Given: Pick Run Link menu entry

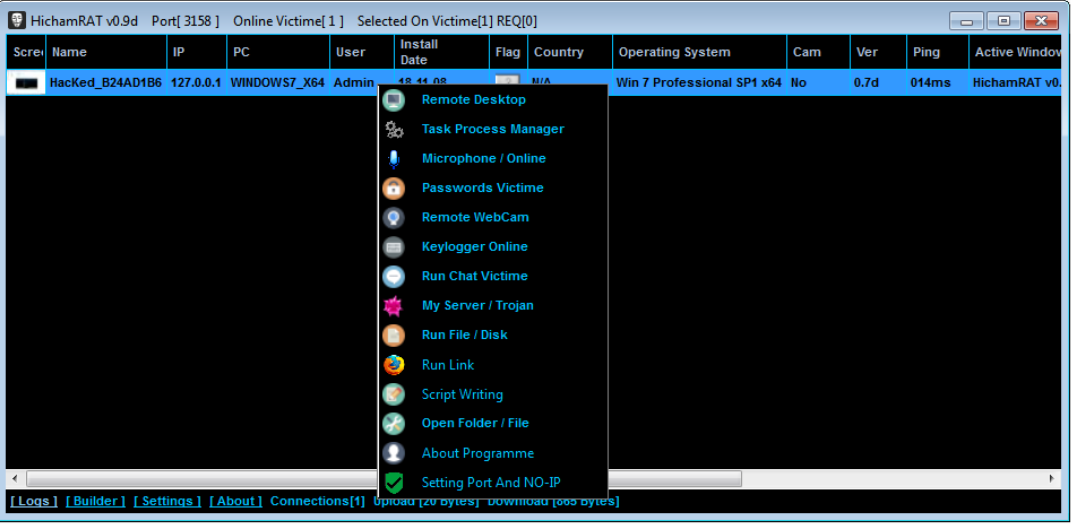Looking at the screenshot, I should (447, 365).
